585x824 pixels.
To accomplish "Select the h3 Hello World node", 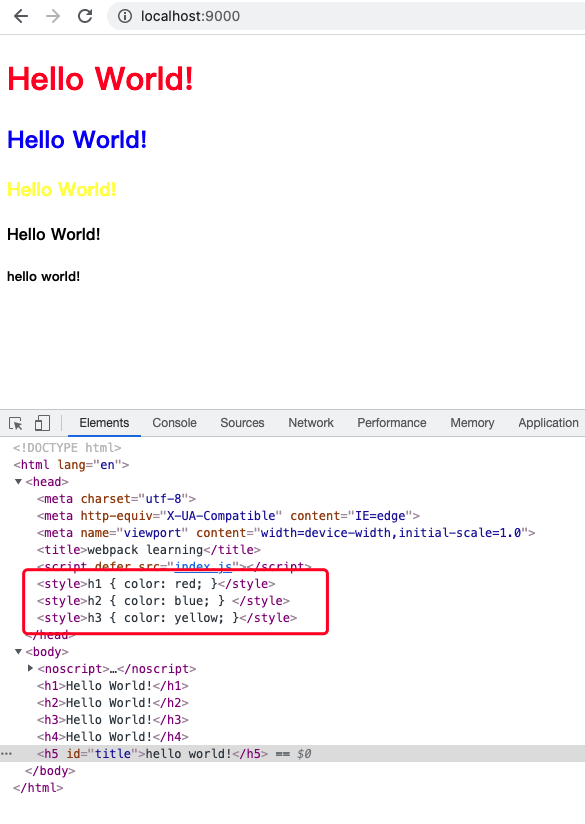I will coord(112,719).
